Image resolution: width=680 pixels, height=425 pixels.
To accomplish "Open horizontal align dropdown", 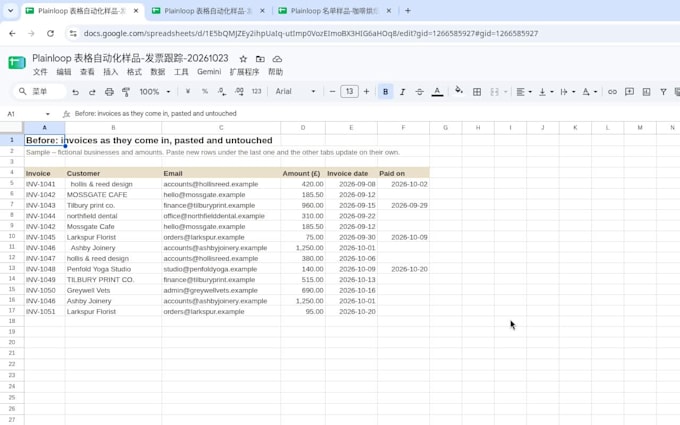I will pos(524,92).
